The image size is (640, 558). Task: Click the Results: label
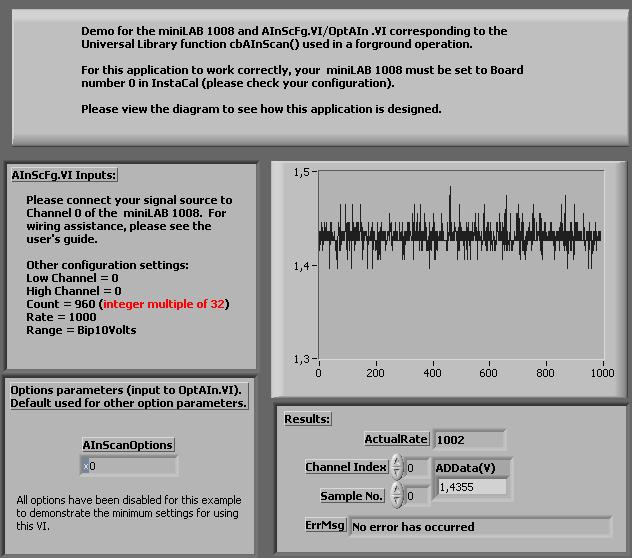[x=307, y=419]
